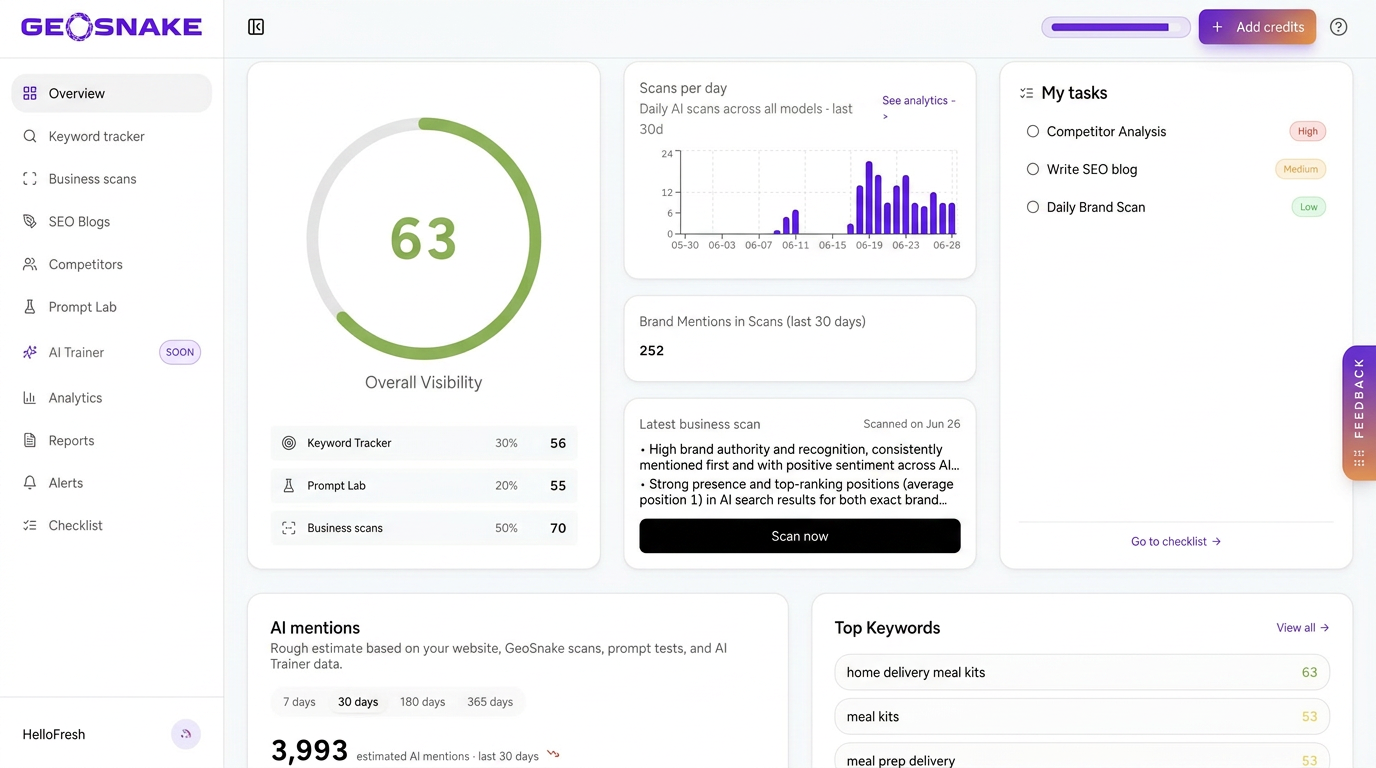This screenshot has width=1376, height=768.
Task: Click View all in Top Keywords
Action: 1302,628
